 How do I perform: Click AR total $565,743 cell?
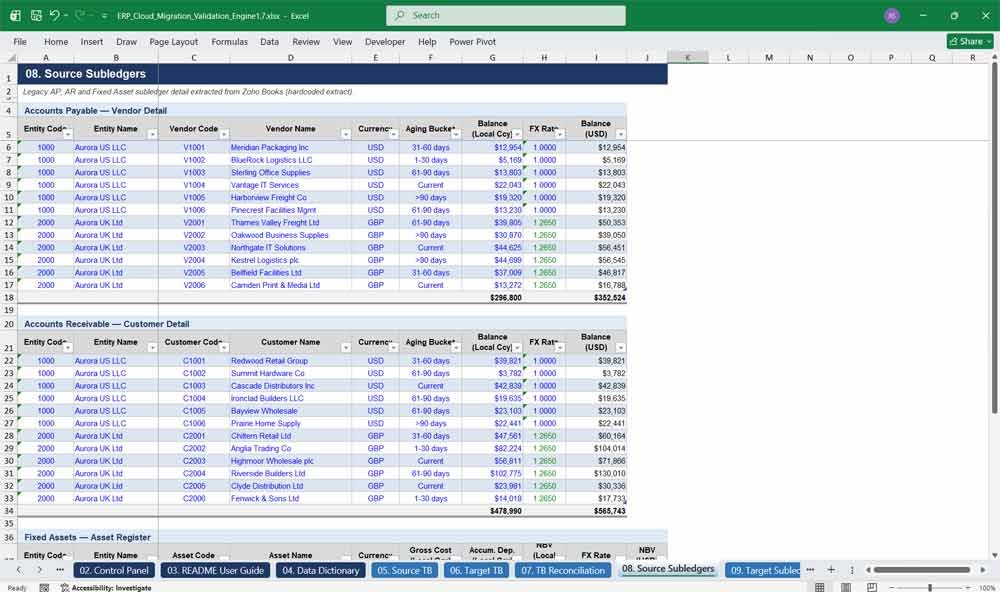[x=596, y=511]
